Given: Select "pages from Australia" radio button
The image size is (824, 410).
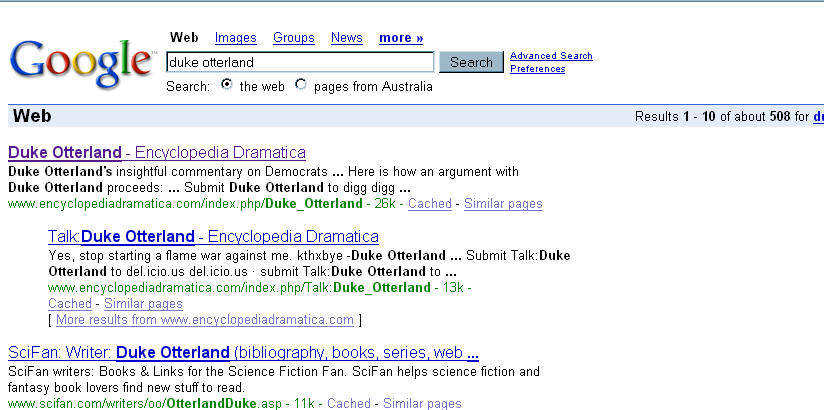Looking at the screenshot, I should [x=301, y=85].
